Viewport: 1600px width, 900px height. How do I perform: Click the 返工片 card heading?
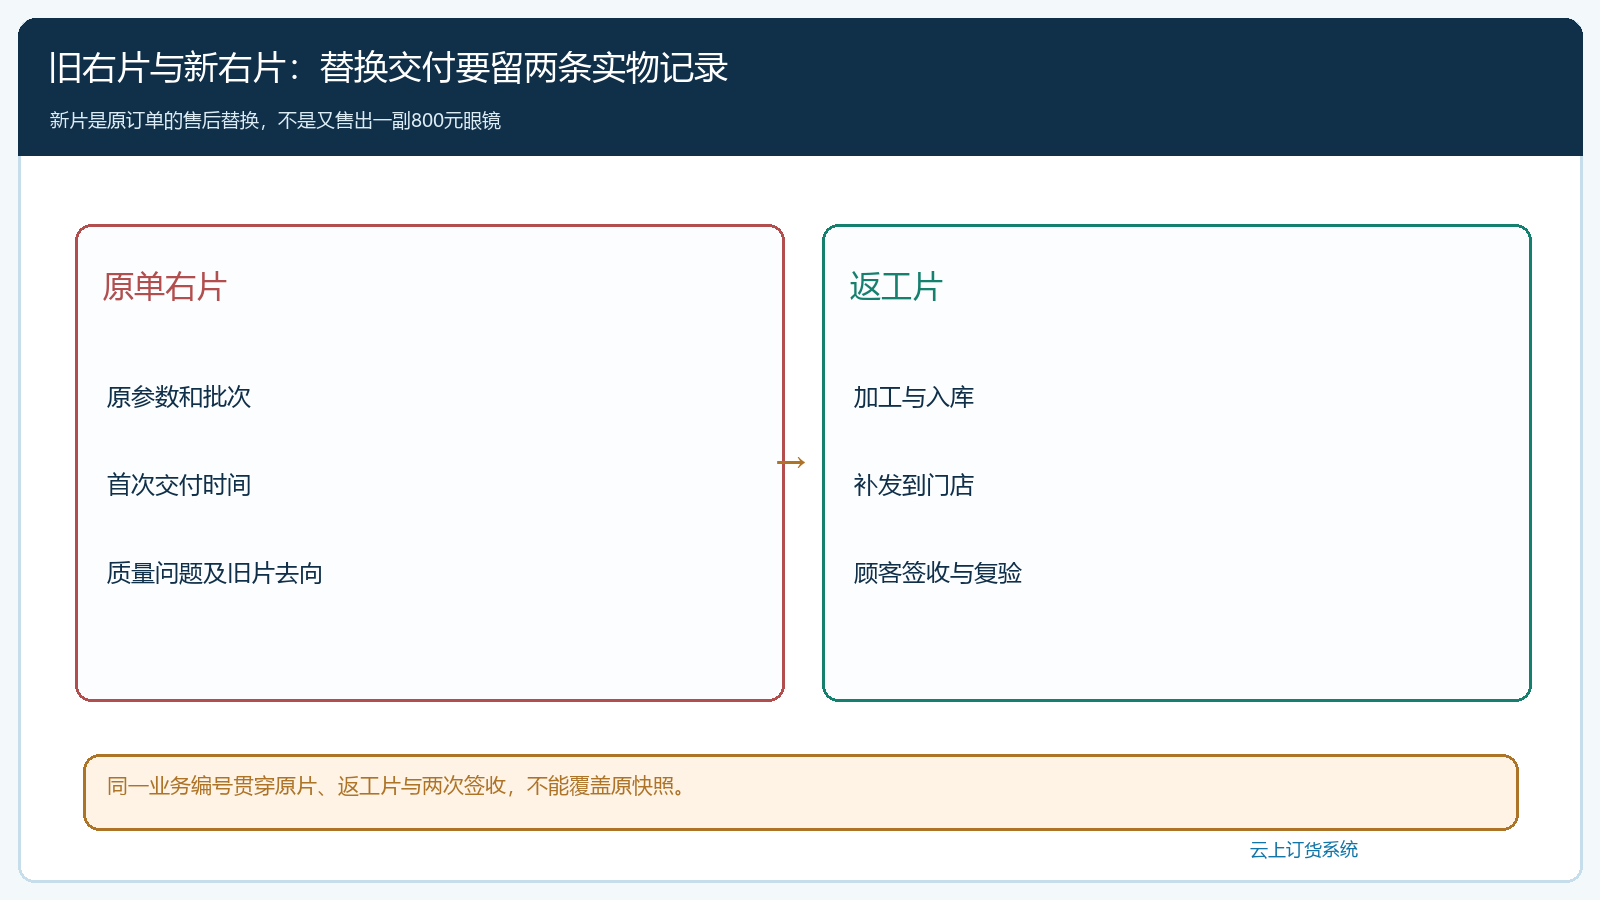[x=896, y=287]
